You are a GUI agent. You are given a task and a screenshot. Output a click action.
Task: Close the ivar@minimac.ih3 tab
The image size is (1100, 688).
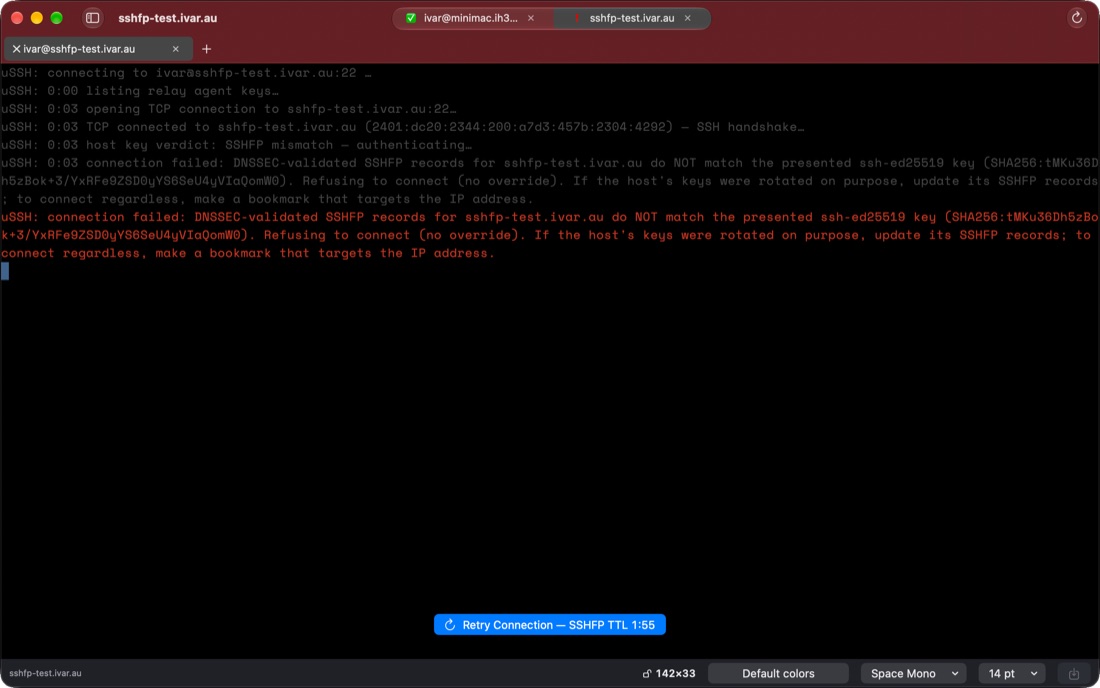(531, 18)
